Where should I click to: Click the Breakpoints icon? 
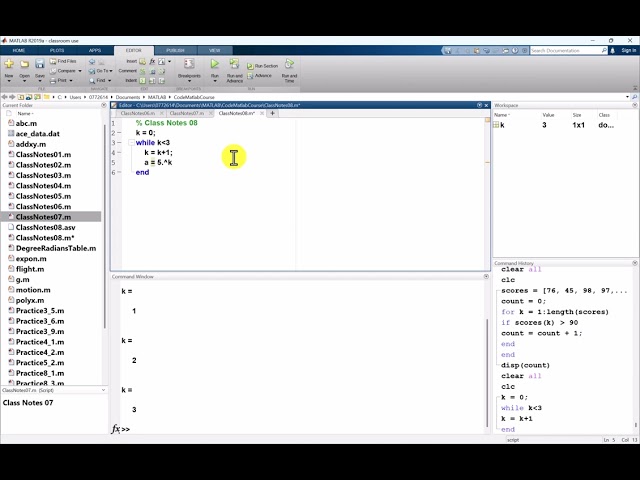(189, 64)
